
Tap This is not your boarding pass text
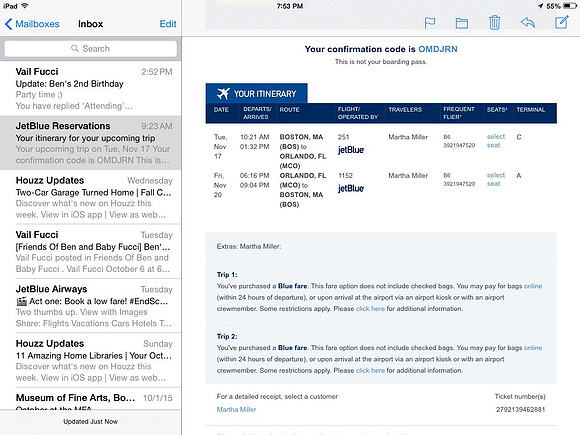381,62
